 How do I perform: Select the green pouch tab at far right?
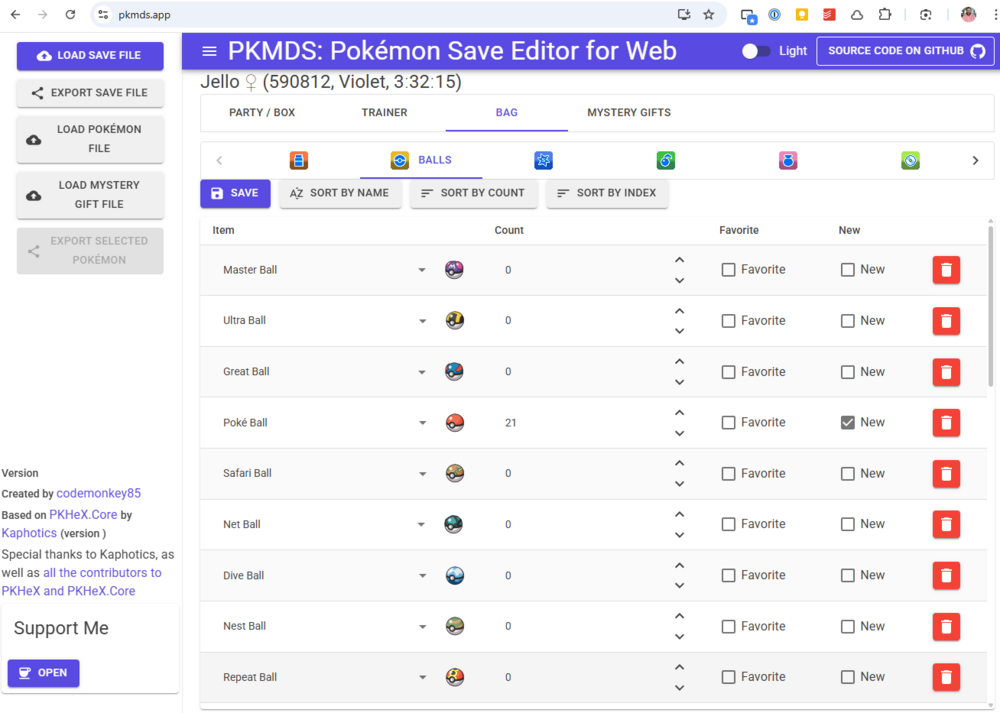click(x=910, y=161)
